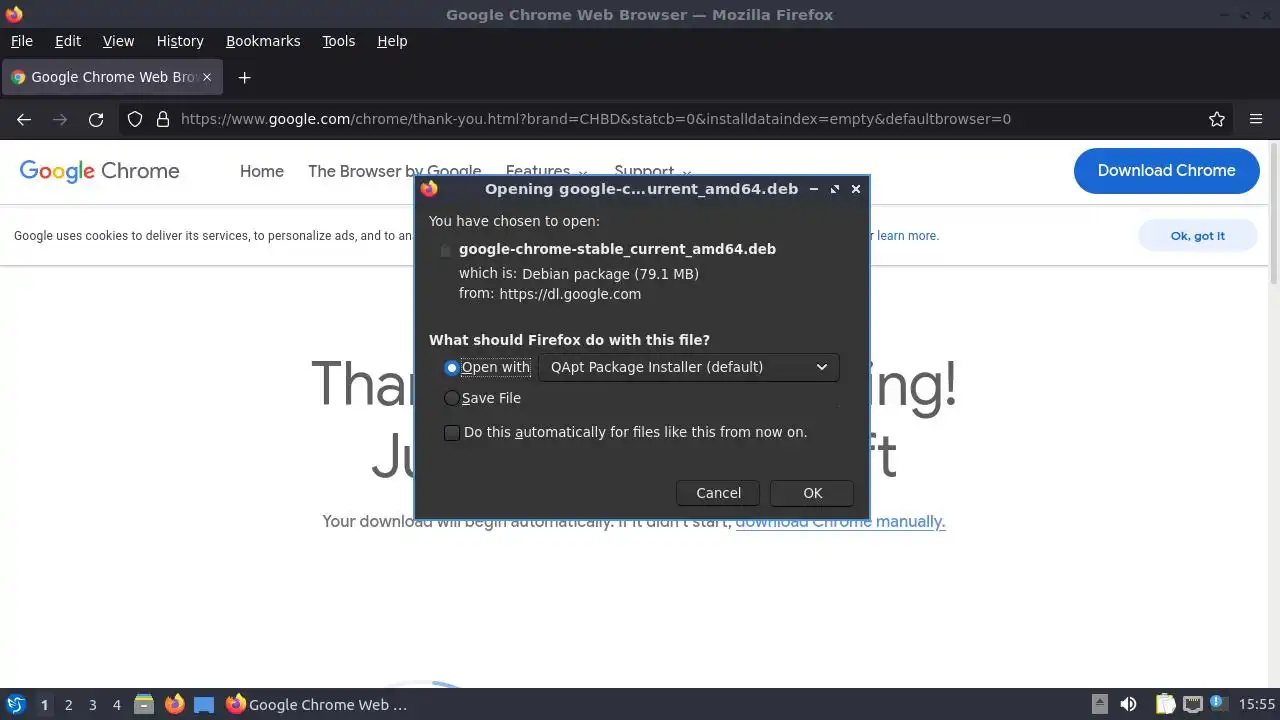Open the Bookmarks menu

pos(263,41)
